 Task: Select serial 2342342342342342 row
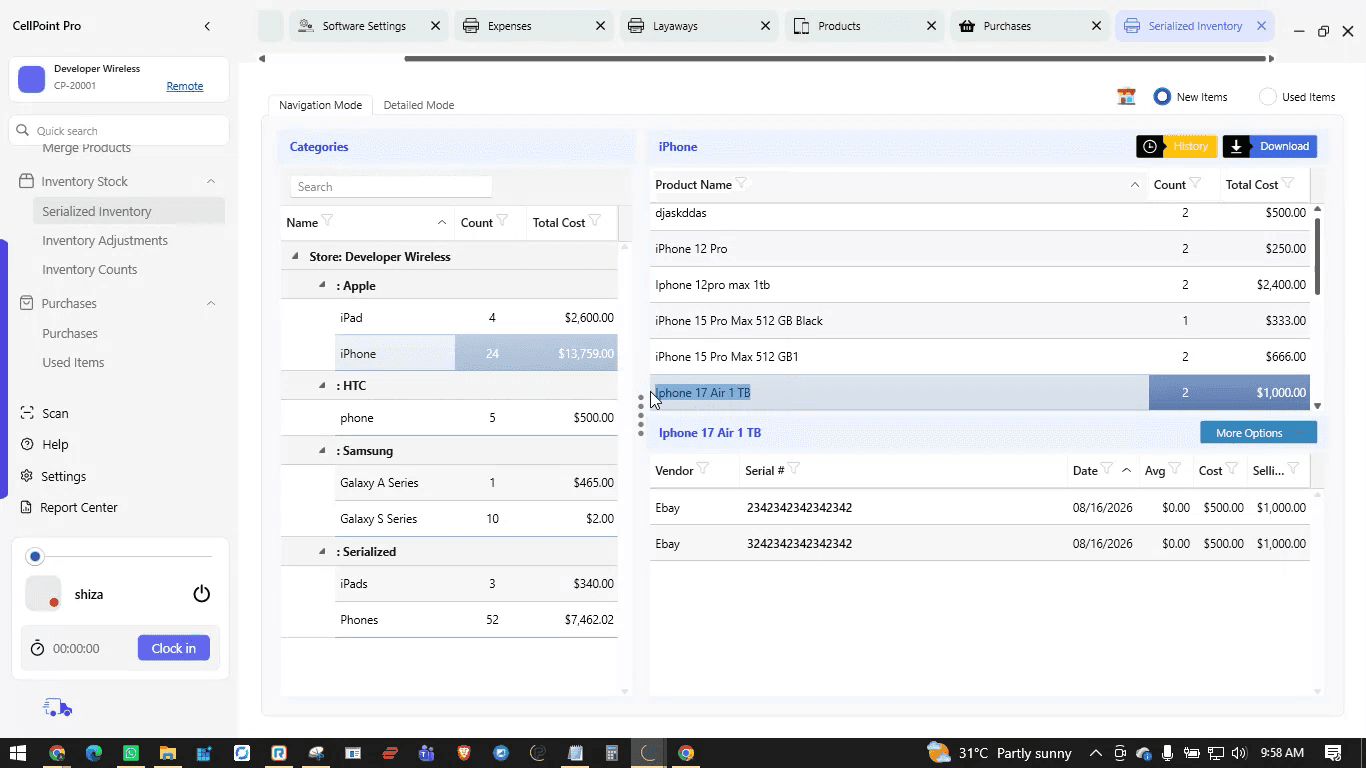[980, 508]
